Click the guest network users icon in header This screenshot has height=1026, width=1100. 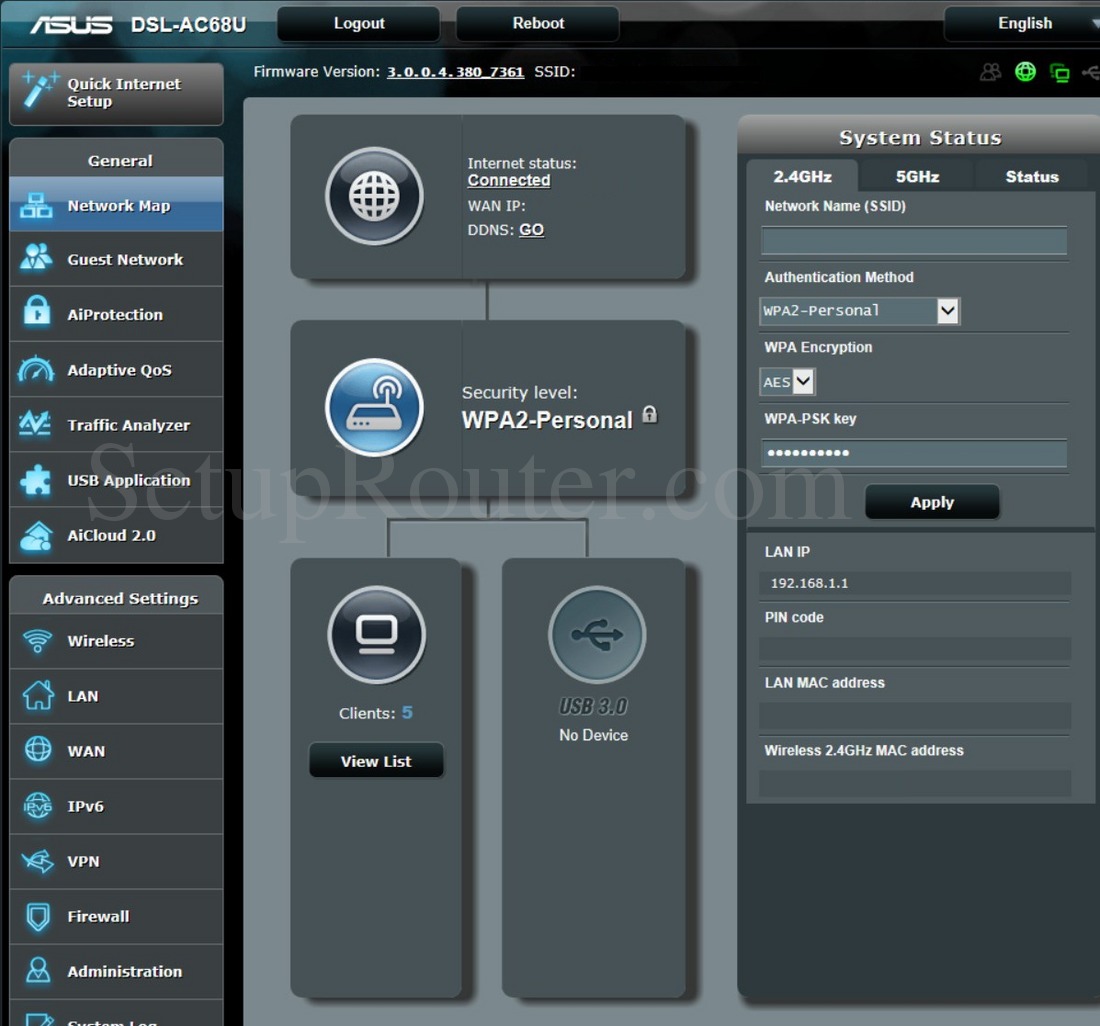(x=990, y=72)
